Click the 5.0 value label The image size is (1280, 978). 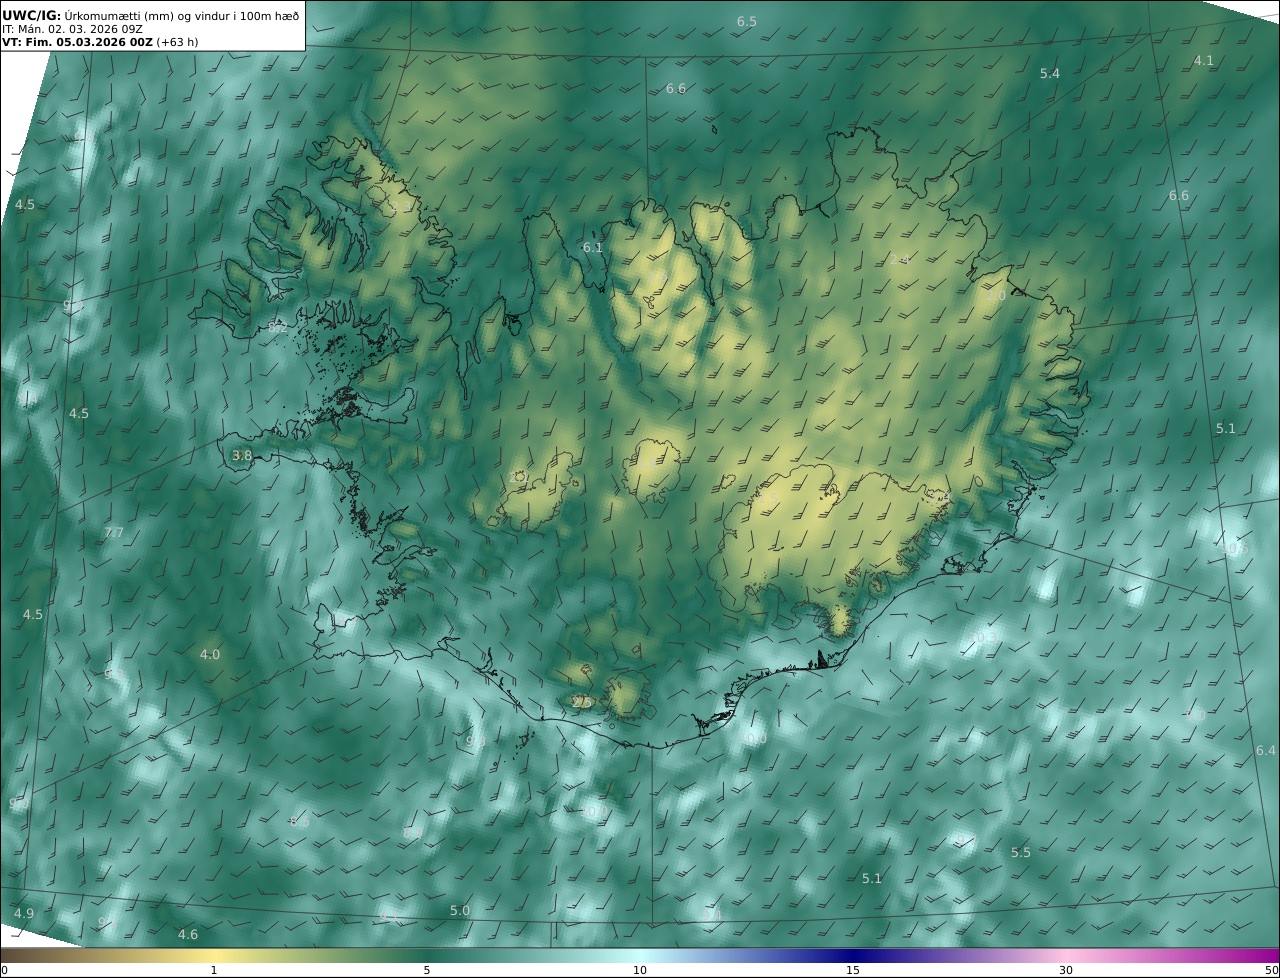(460, 911)
